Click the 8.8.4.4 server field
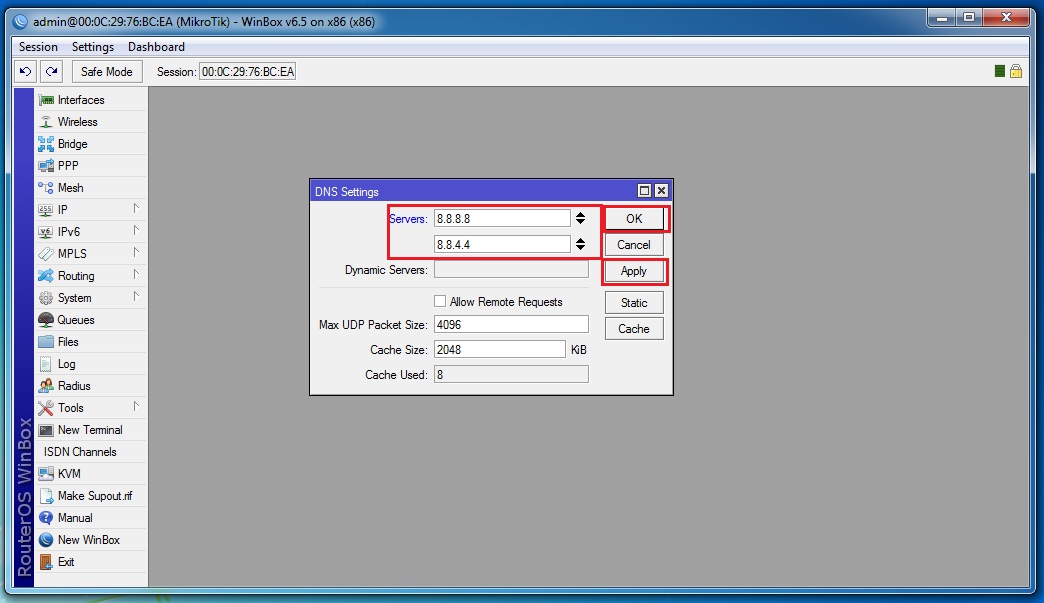Screen dimensions: 1044x603 tap(502, 244)
